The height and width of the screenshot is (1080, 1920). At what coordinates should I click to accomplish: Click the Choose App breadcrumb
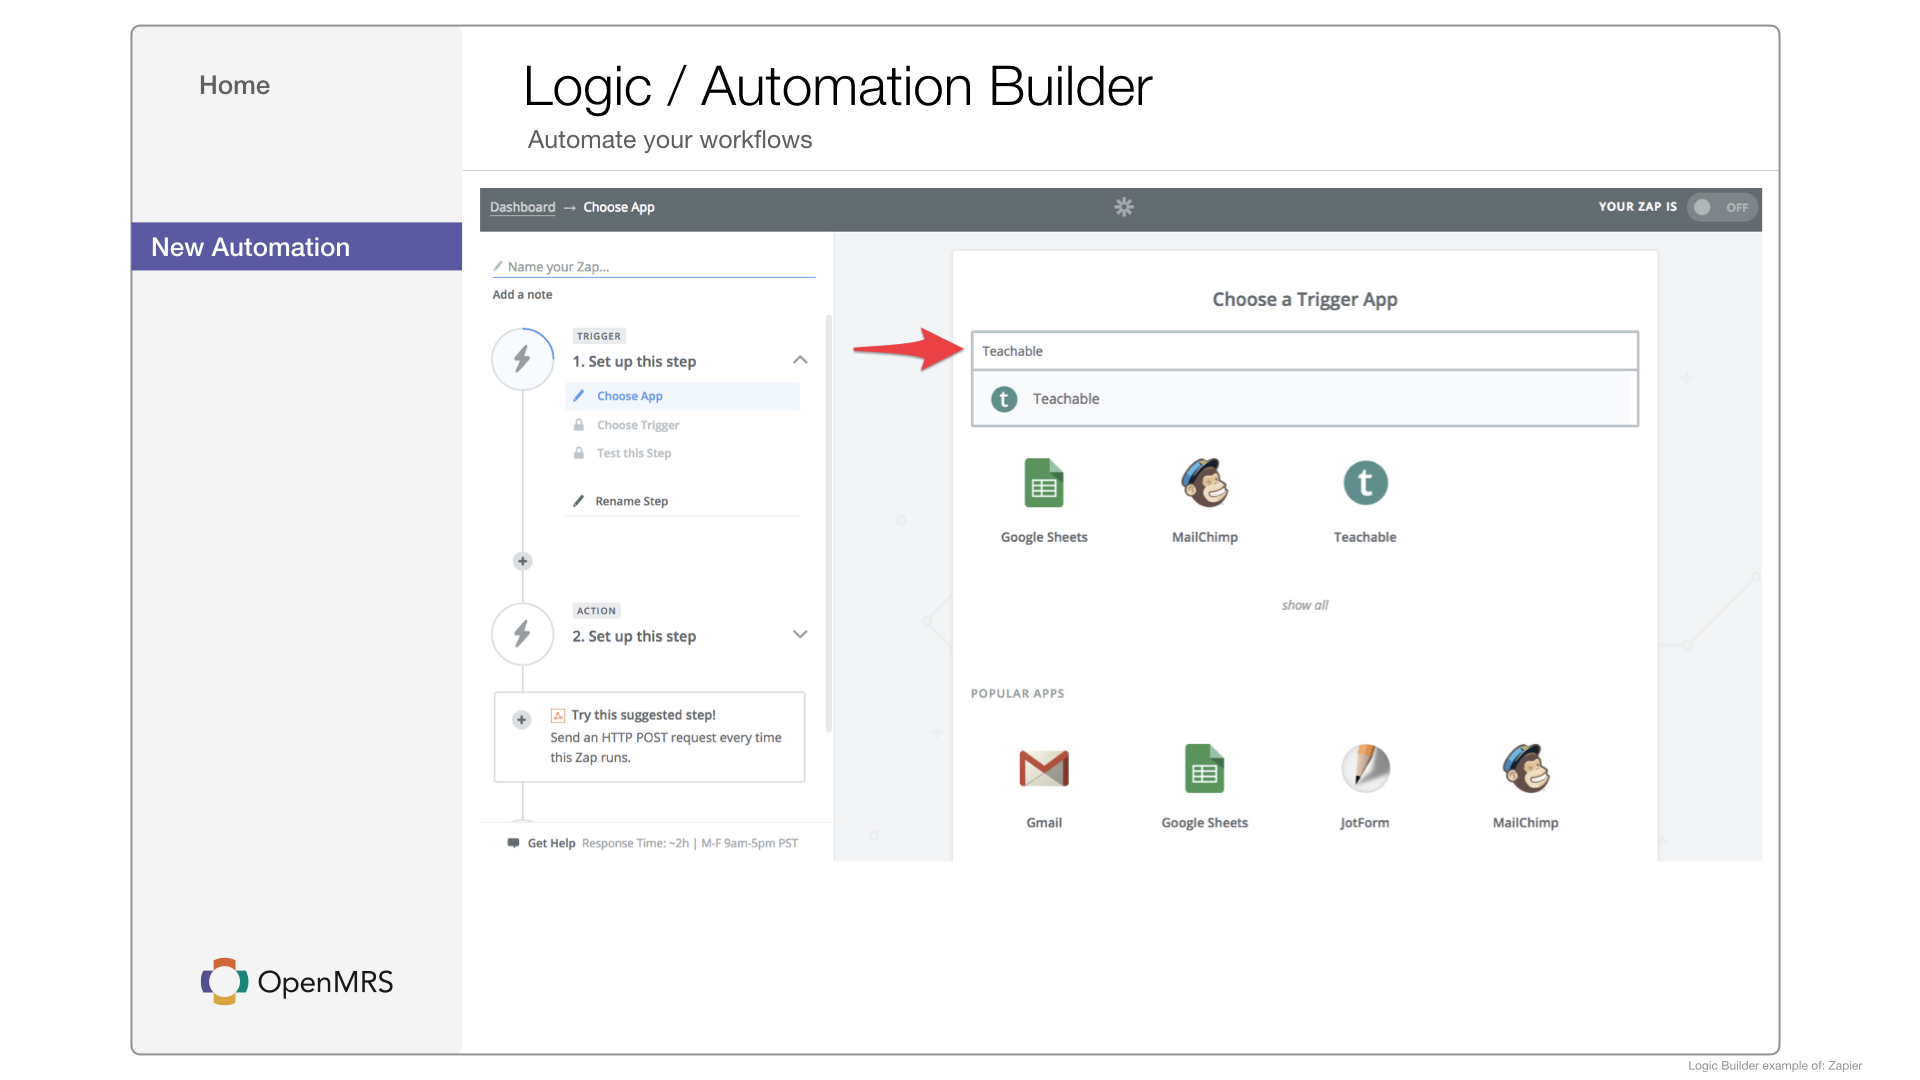pos(619,207)
